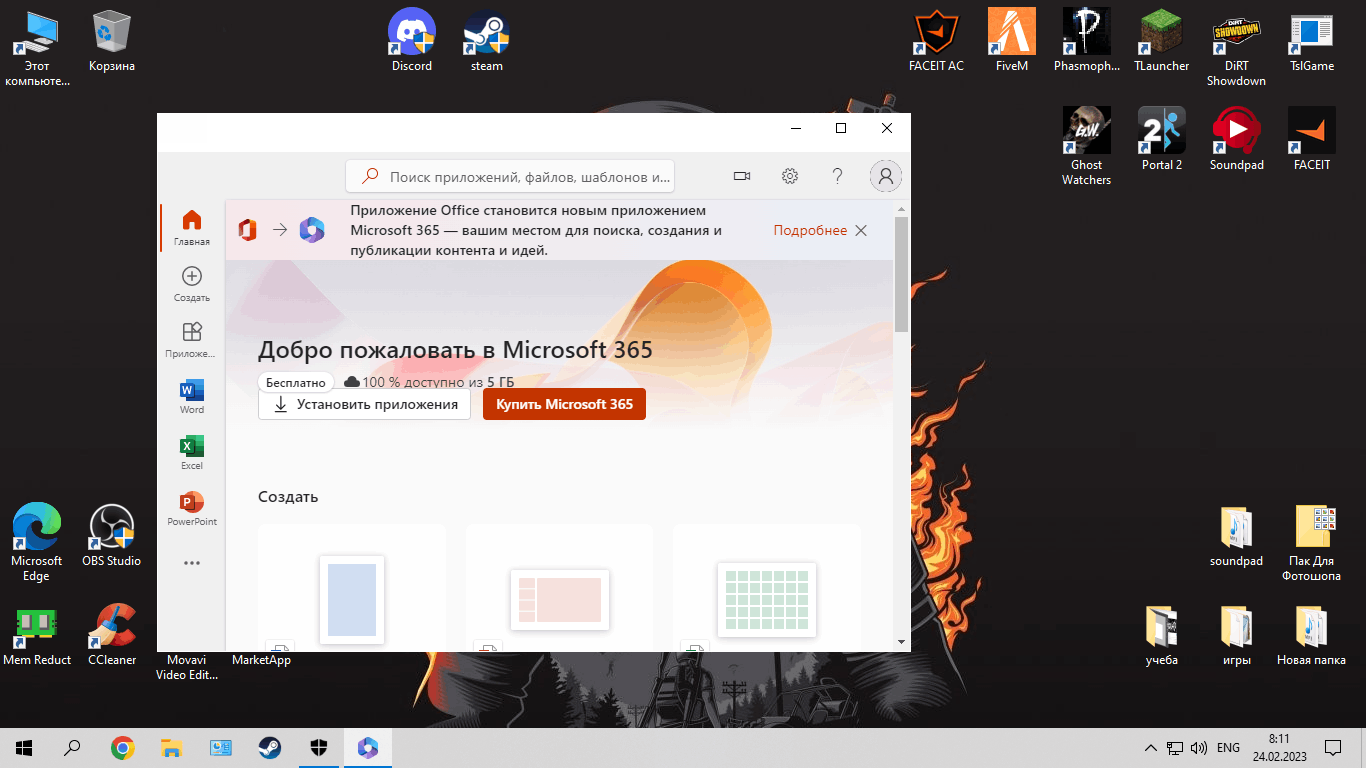
Task: Select the CCleaner desktop icon
Action: 112,635
